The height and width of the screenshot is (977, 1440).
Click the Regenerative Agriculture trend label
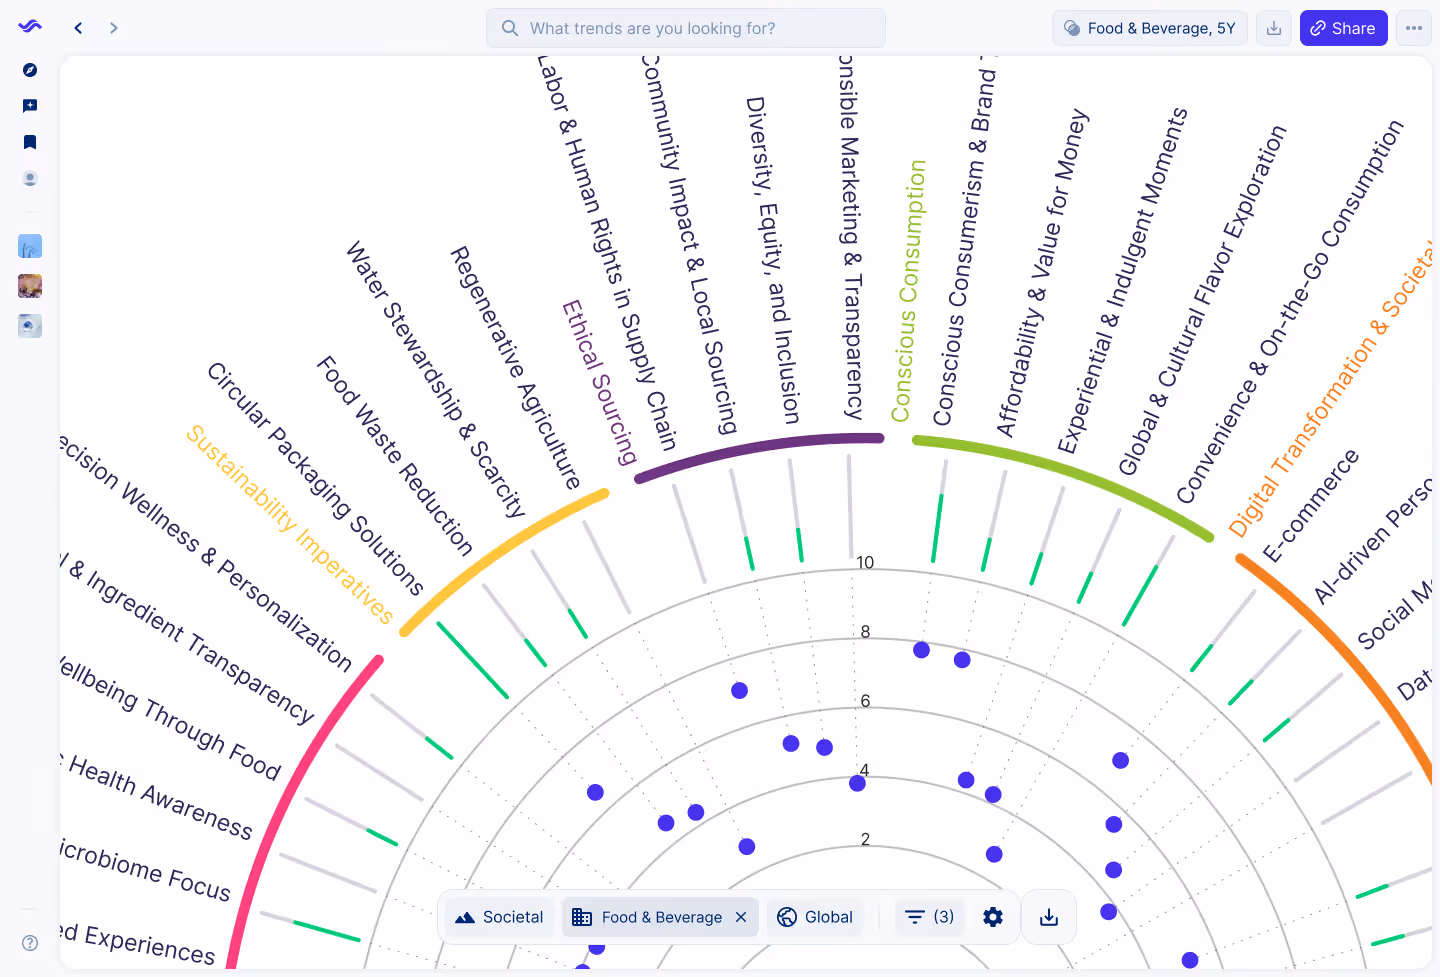point(515,367)
